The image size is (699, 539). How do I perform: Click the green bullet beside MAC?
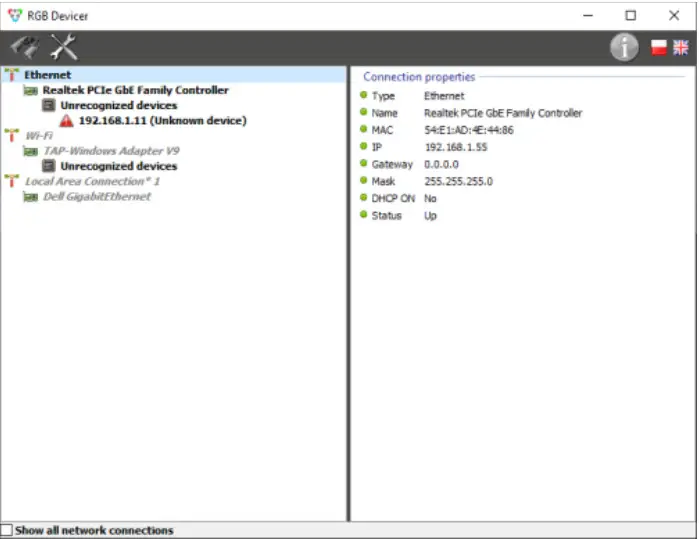pos(363,129)
